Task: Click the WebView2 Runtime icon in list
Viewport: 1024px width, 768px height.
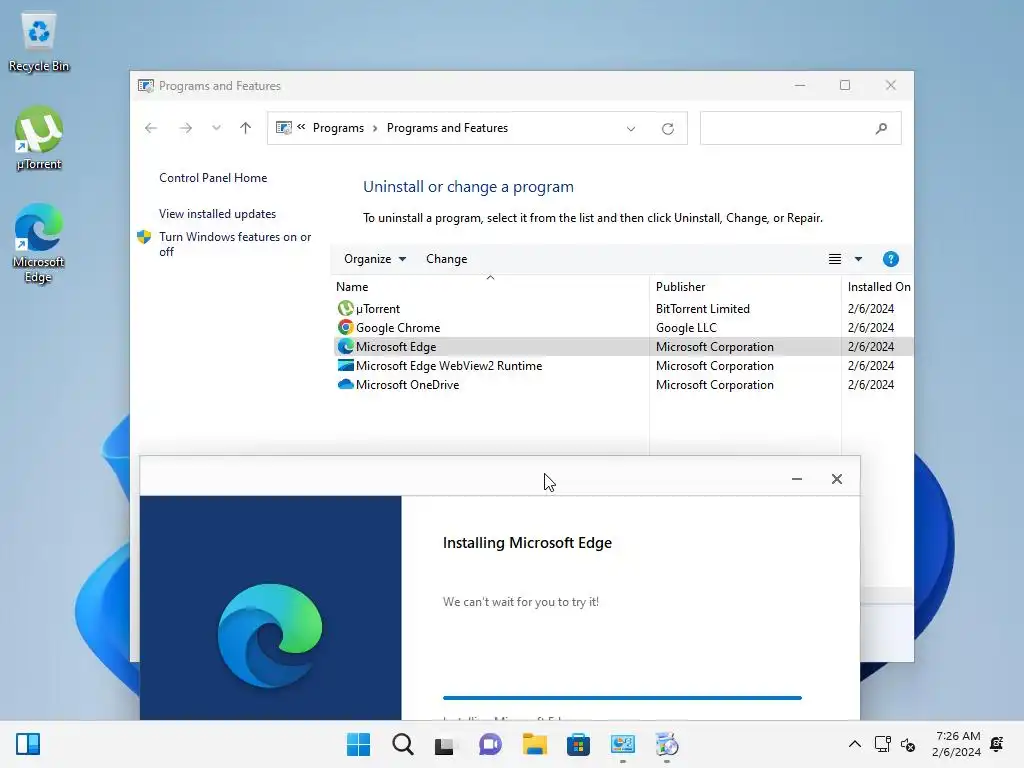Action: coord(345,366)
